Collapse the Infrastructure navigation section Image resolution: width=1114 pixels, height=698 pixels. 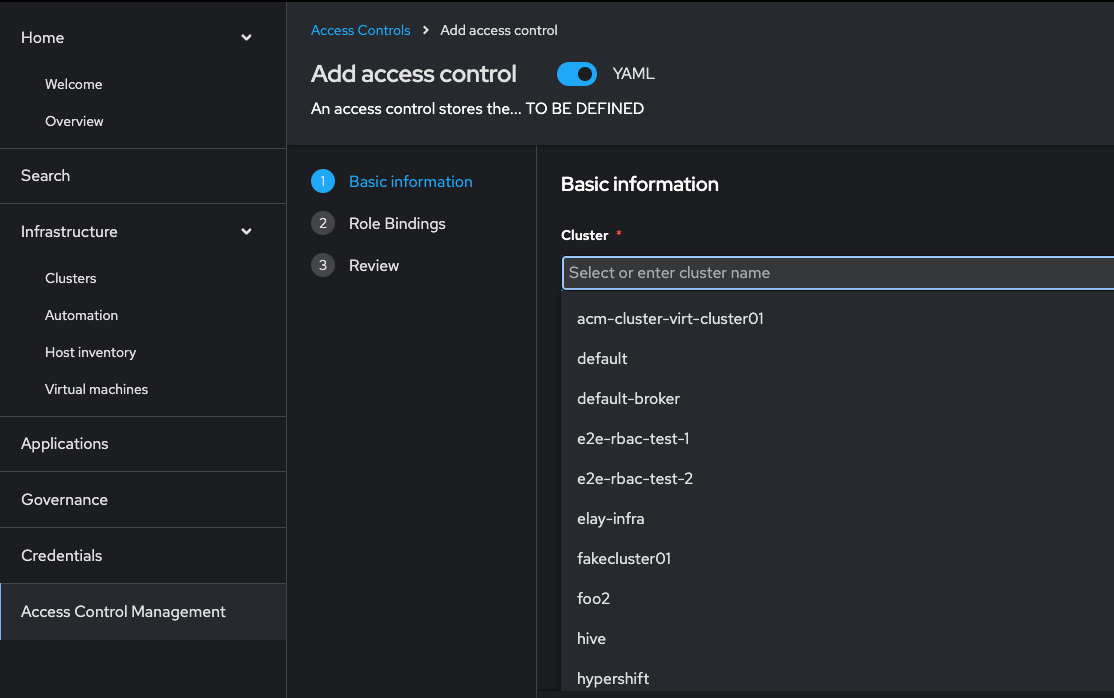point(246,232)
